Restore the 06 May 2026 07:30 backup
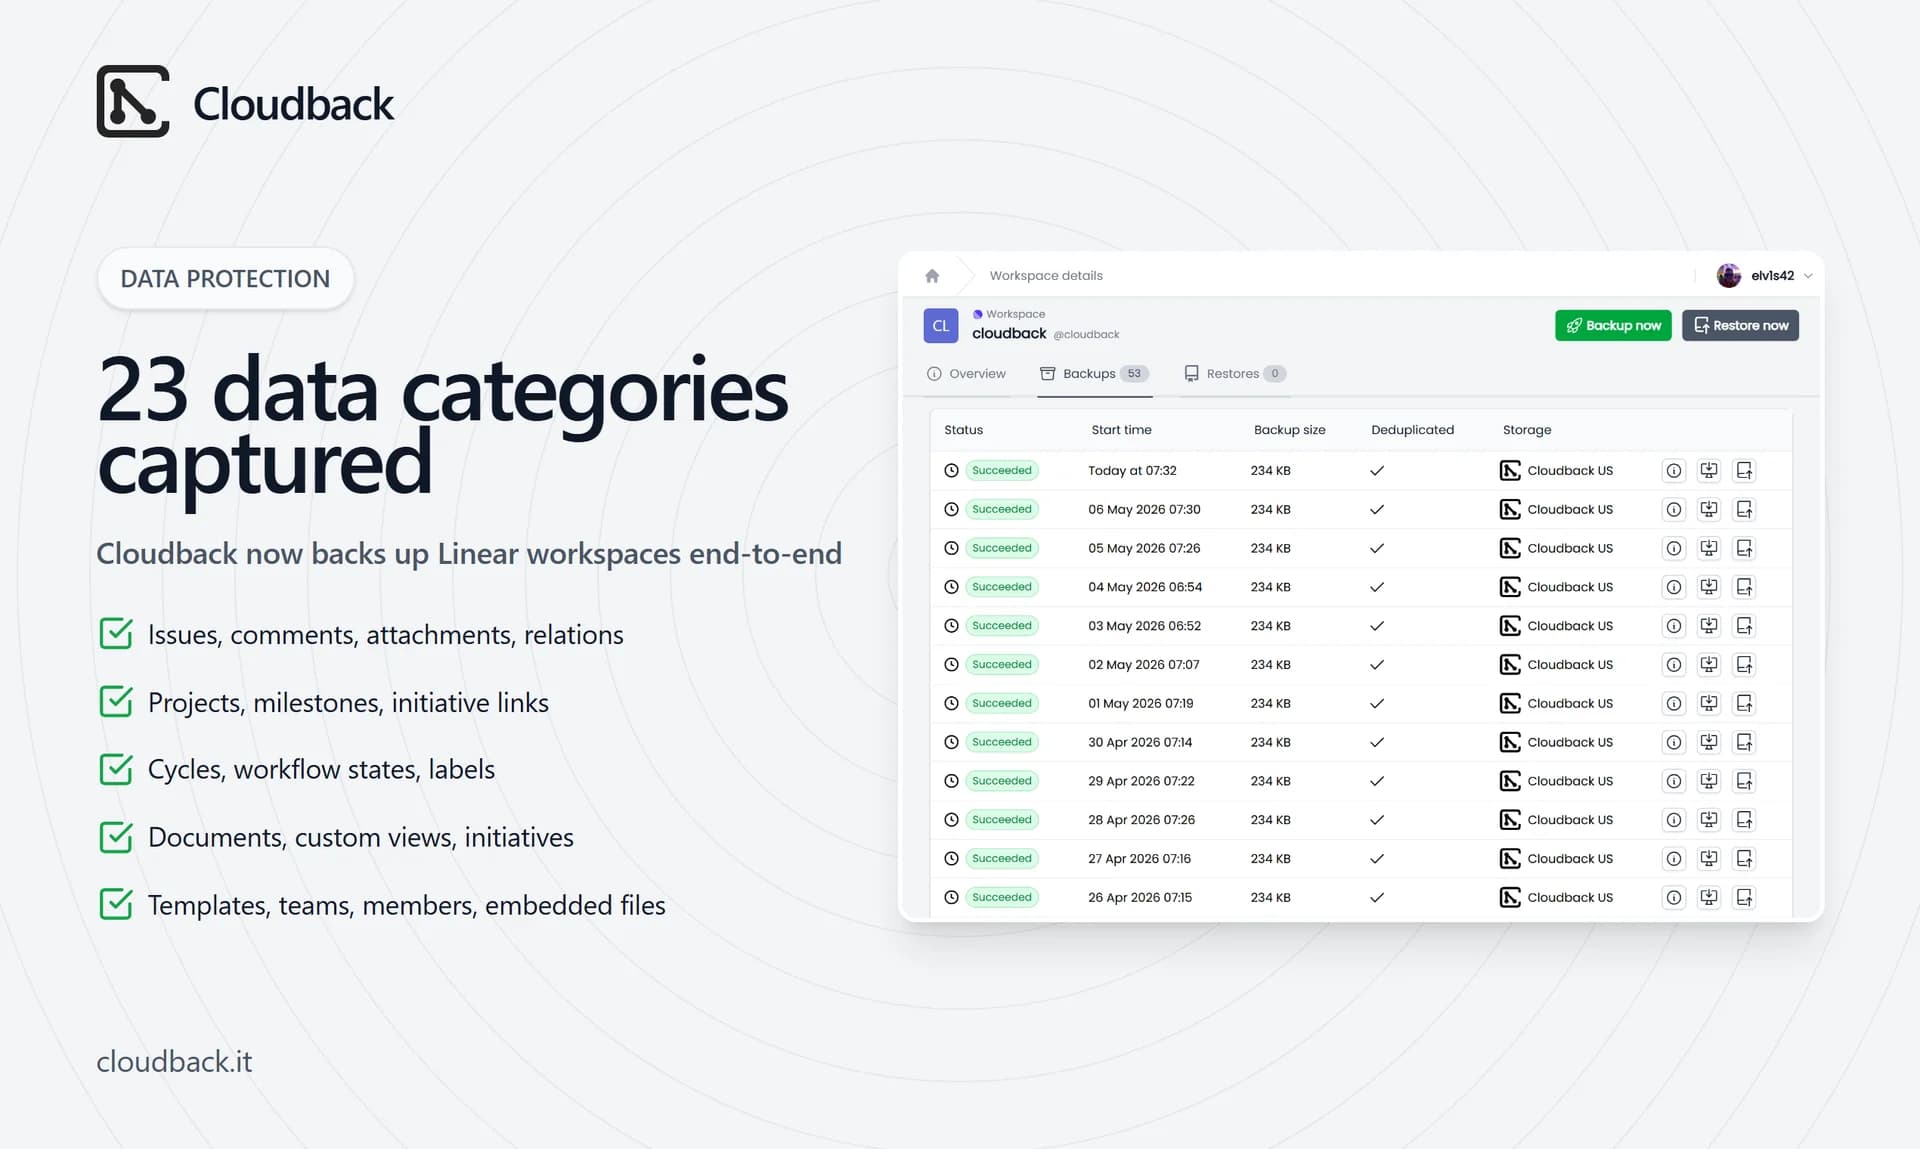The height and width of the screenshot is (1149, 1920). [1744, 510]
